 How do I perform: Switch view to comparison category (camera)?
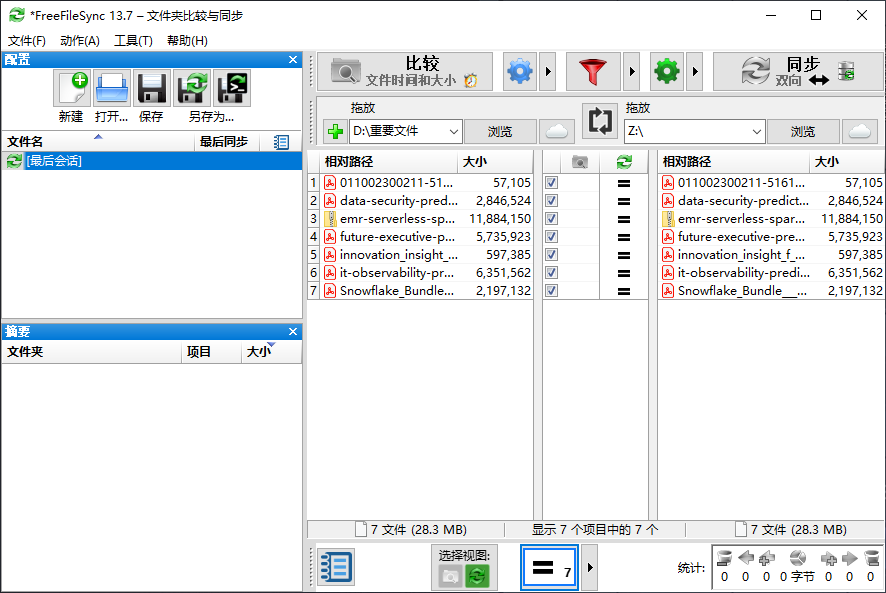tap(450, 577)
